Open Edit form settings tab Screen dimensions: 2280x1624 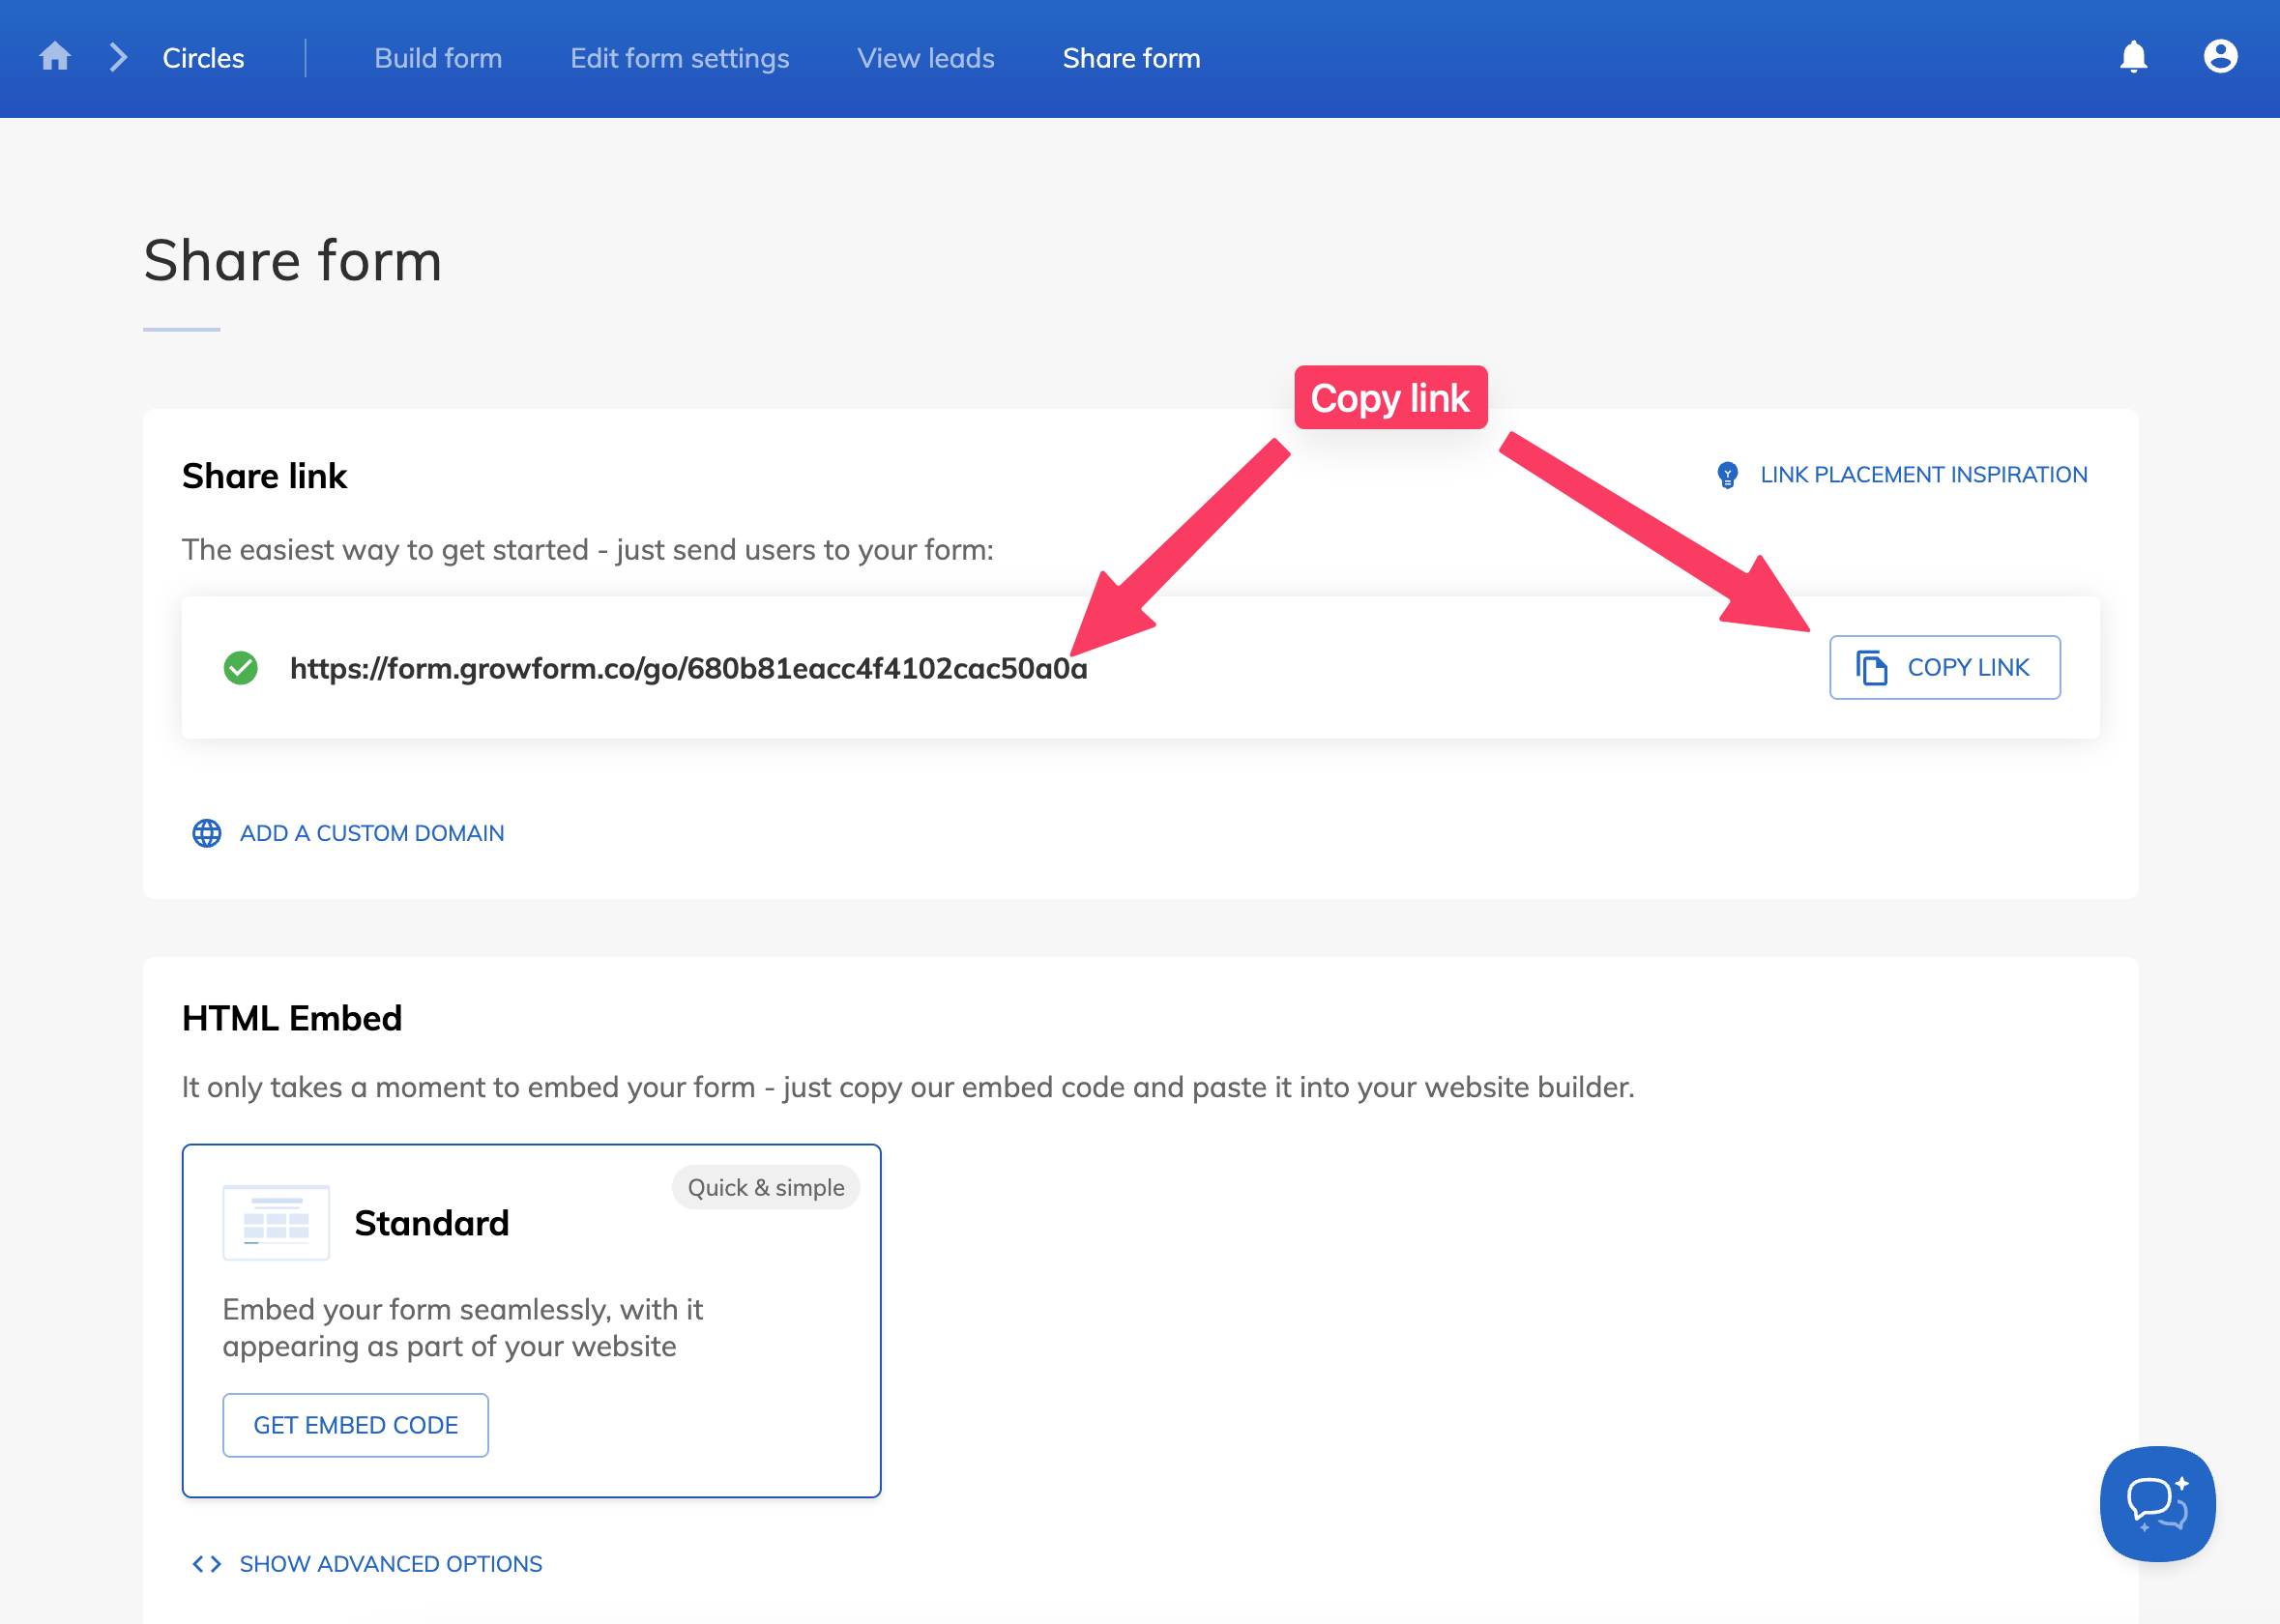pos(679,59)
